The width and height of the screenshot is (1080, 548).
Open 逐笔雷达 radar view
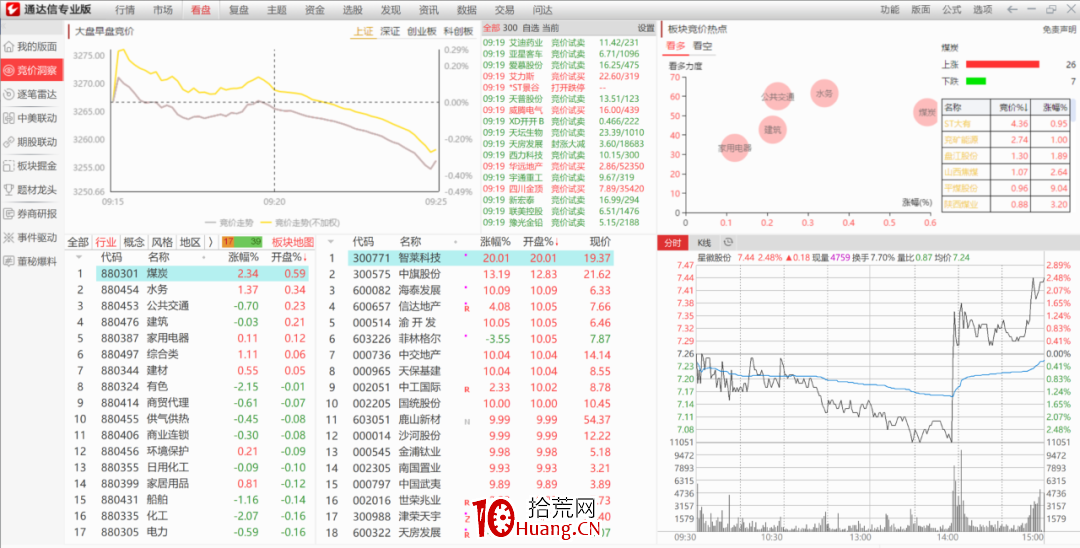[x=32, y=94]
